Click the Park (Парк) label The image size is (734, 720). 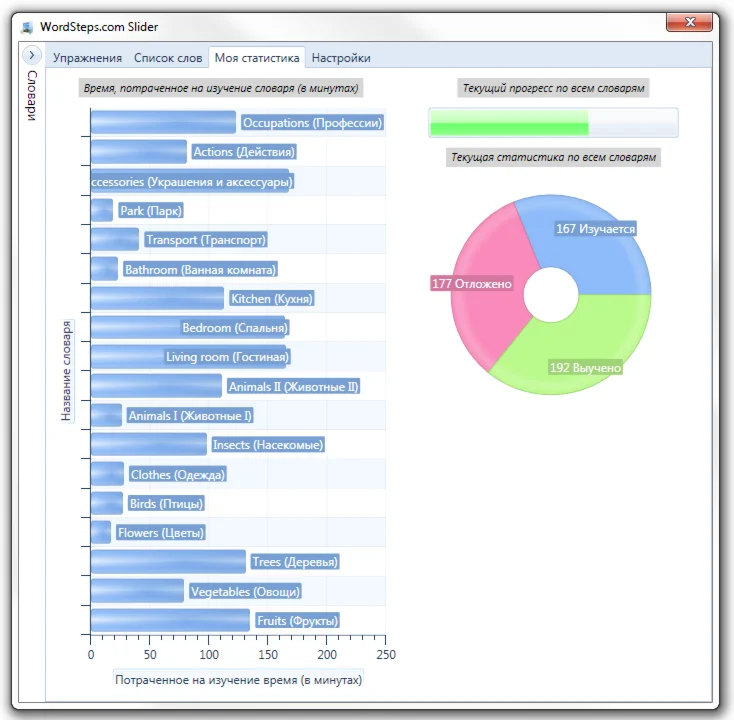[x=150, y=211]
